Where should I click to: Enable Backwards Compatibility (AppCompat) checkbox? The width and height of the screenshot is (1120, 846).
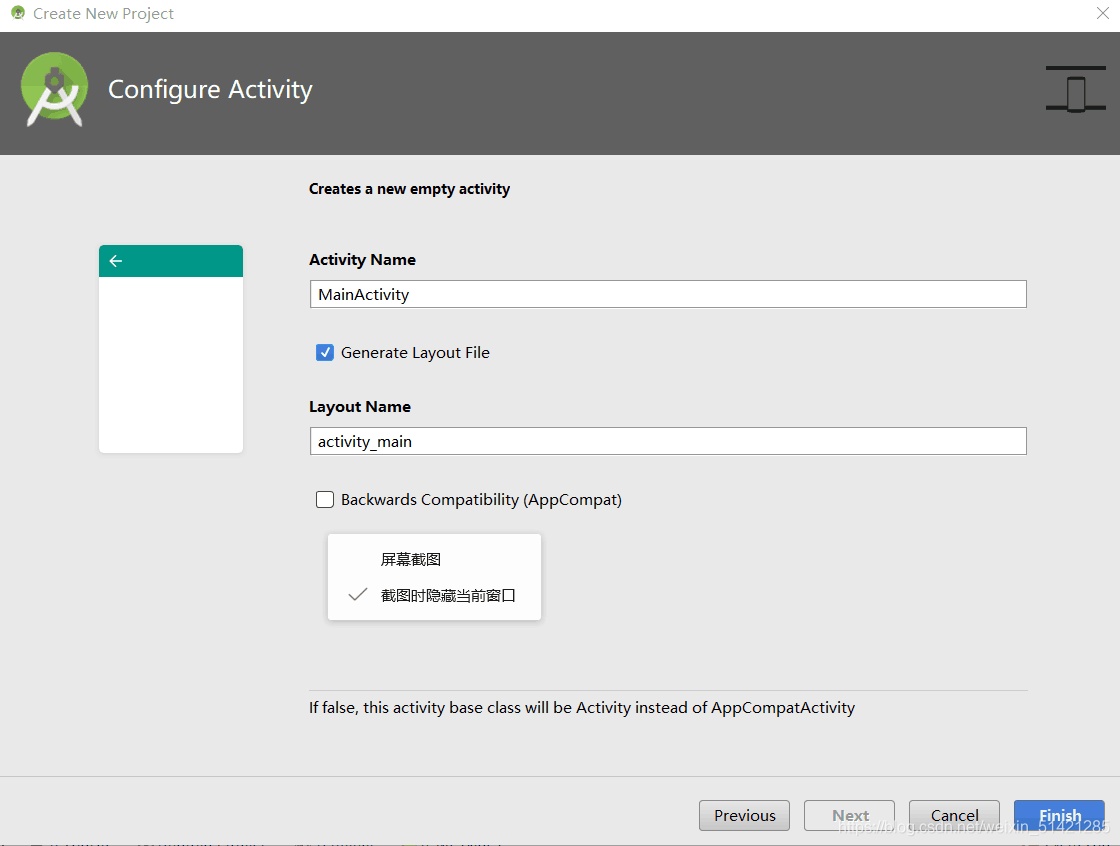click(325, 499)
